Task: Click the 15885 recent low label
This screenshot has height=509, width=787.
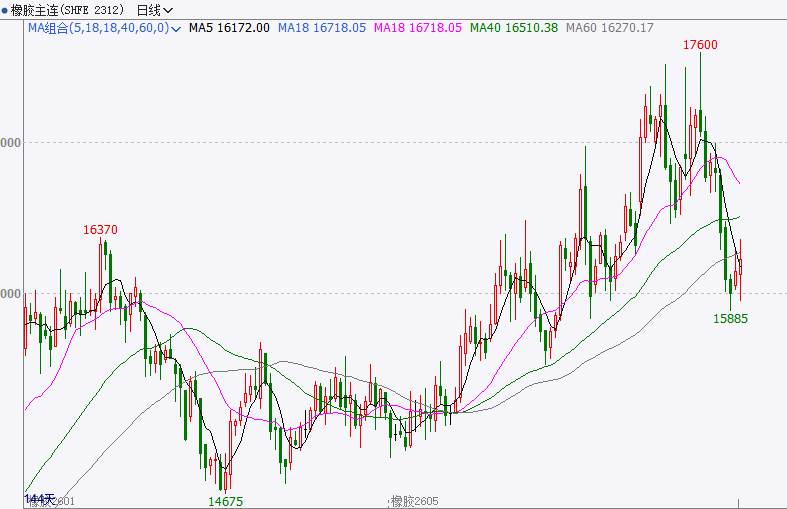Action: pos(730,318)
